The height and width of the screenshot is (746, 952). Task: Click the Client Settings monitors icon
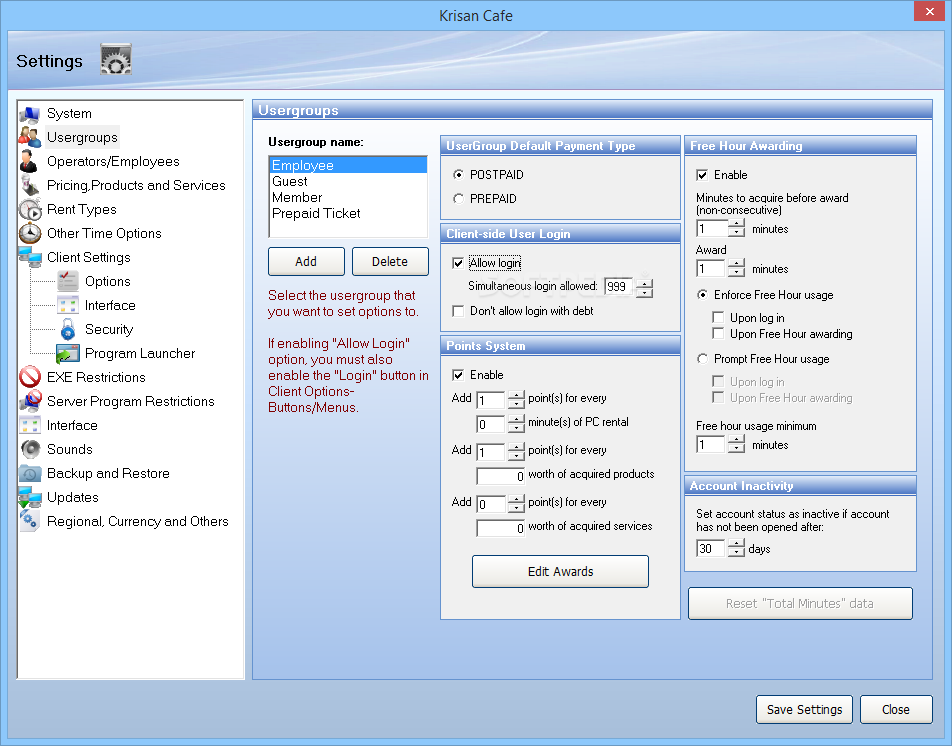[x=30, y=257]
